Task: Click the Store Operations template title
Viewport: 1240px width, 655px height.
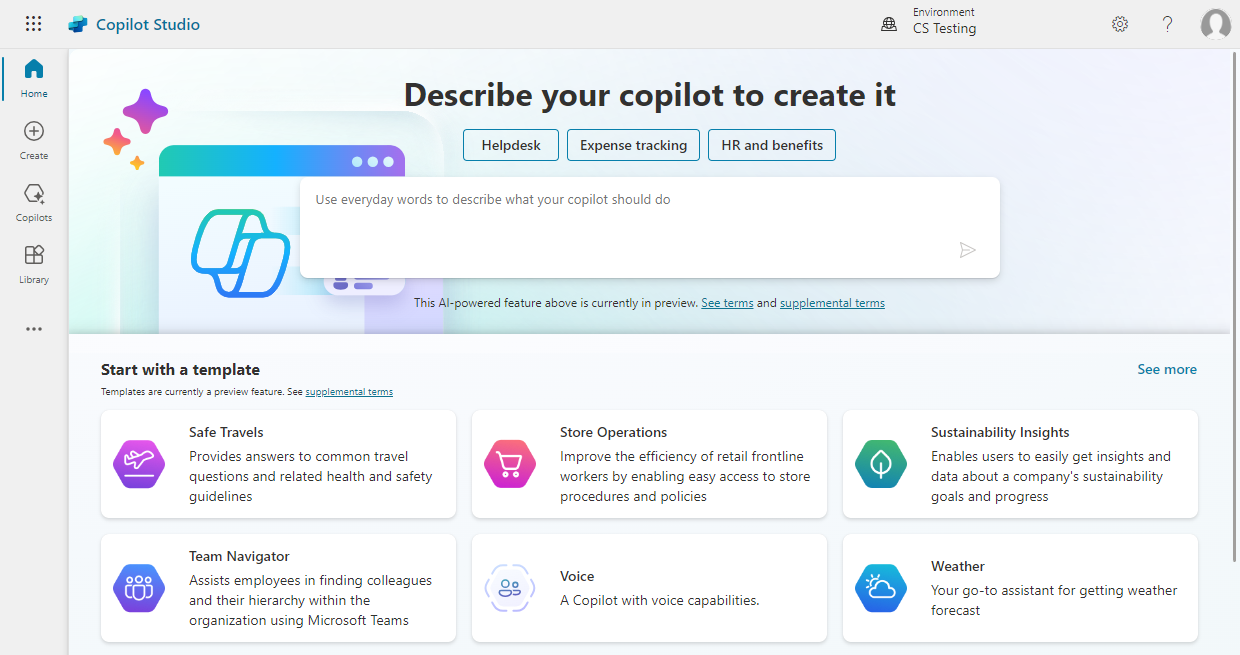Action: [x=613, y=432]
